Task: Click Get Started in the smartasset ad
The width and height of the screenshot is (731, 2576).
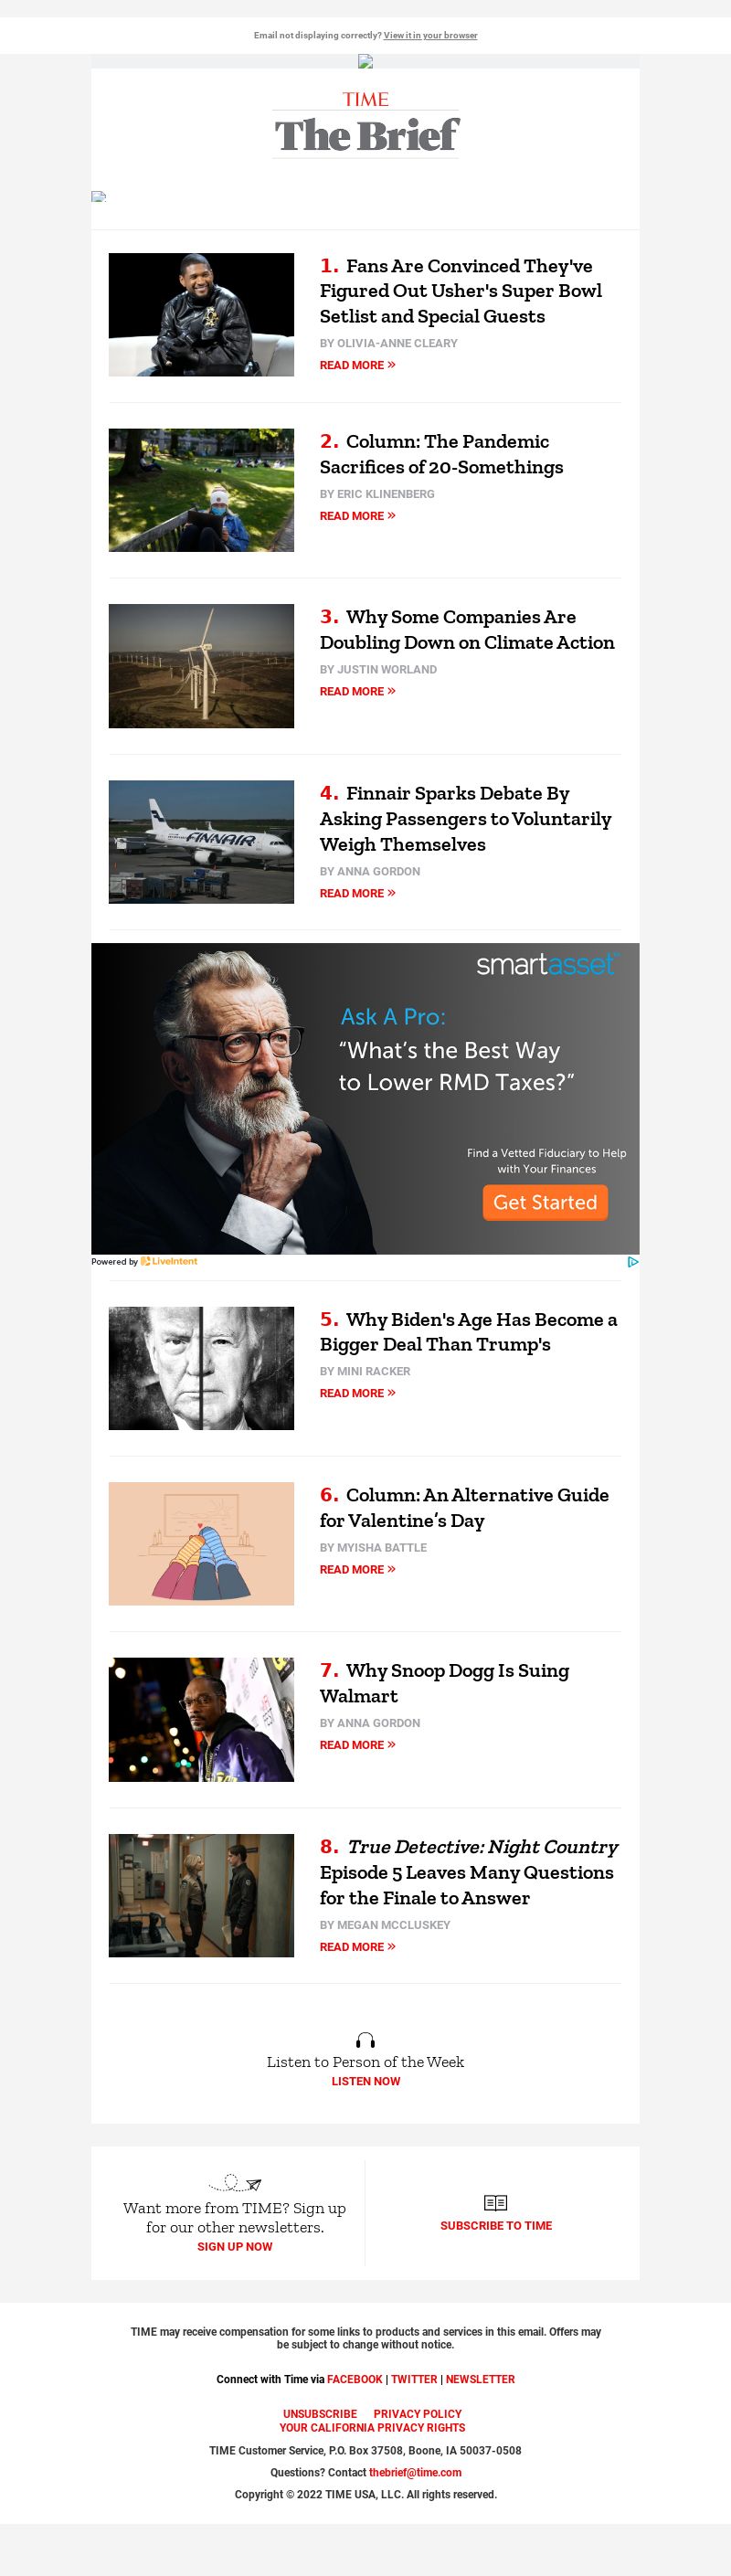Action: [545, 1202]
